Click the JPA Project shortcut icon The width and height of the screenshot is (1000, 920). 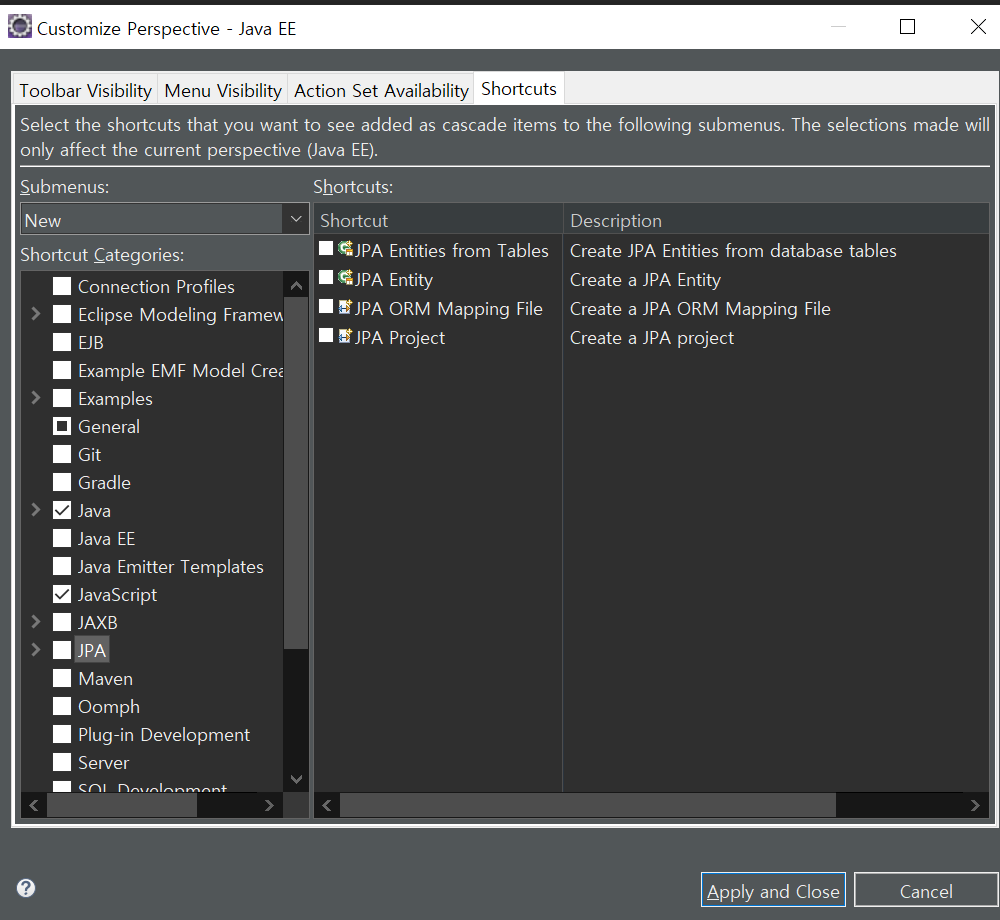click(x=345, y=335)
